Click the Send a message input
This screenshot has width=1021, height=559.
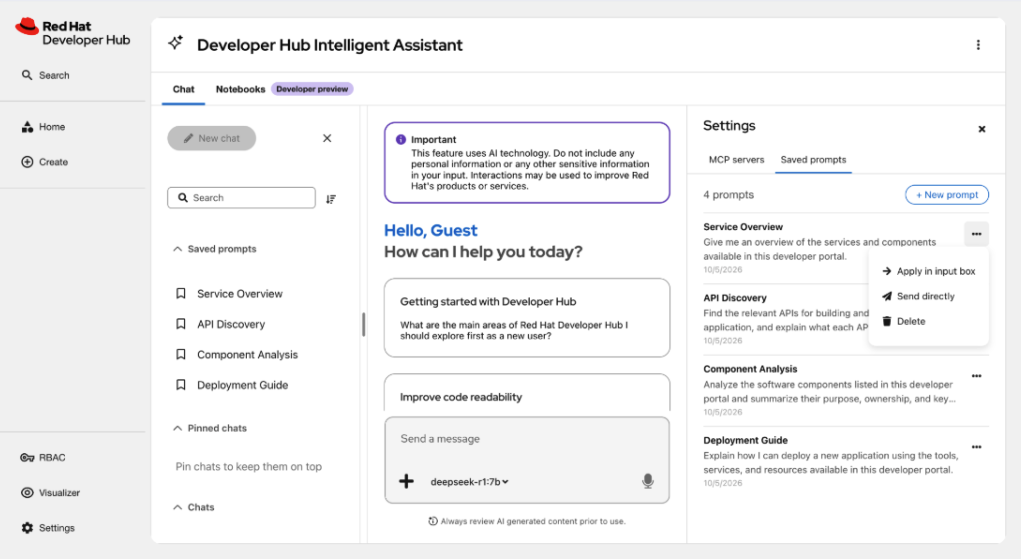[x=527, y=439]
